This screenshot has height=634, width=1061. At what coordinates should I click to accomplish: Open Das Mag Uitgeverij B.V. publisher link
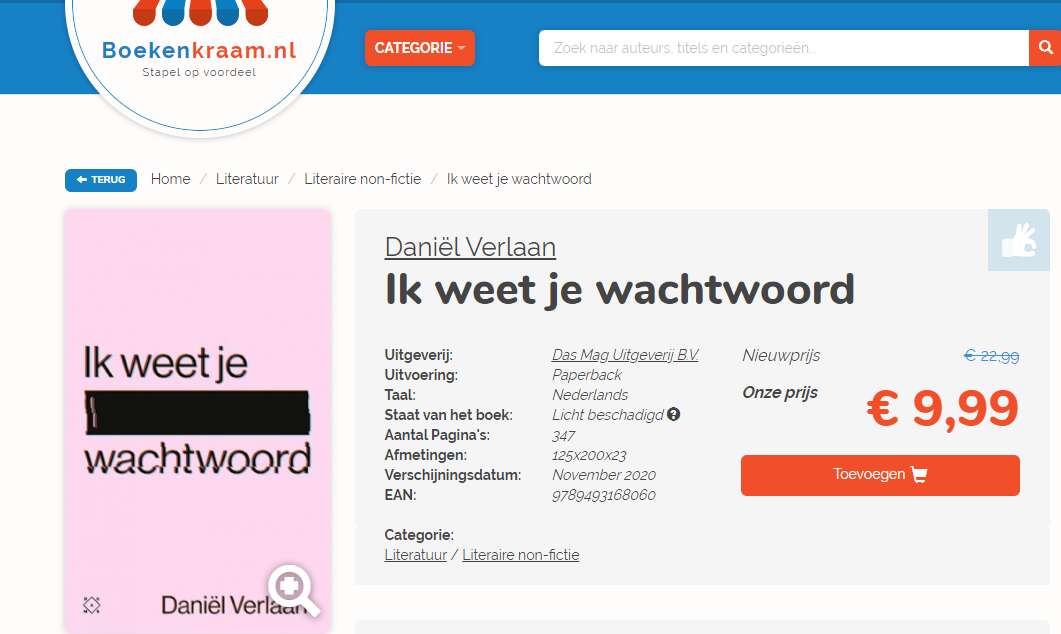click(x=625, y=355)
